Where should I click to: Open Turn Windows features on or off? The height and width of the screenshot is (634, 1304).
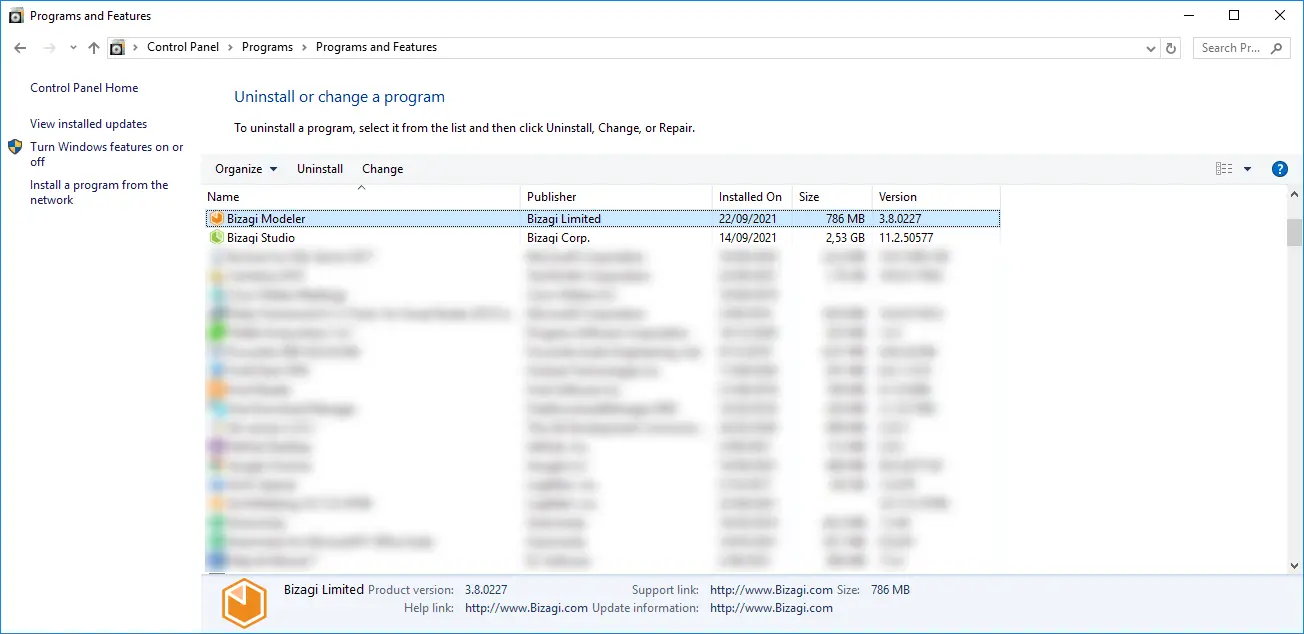107,154
